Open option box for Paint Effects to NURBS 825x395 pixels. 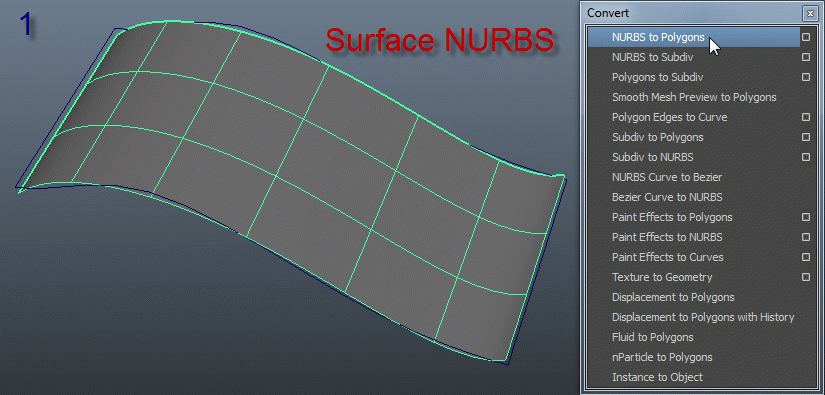coord(806,237)
